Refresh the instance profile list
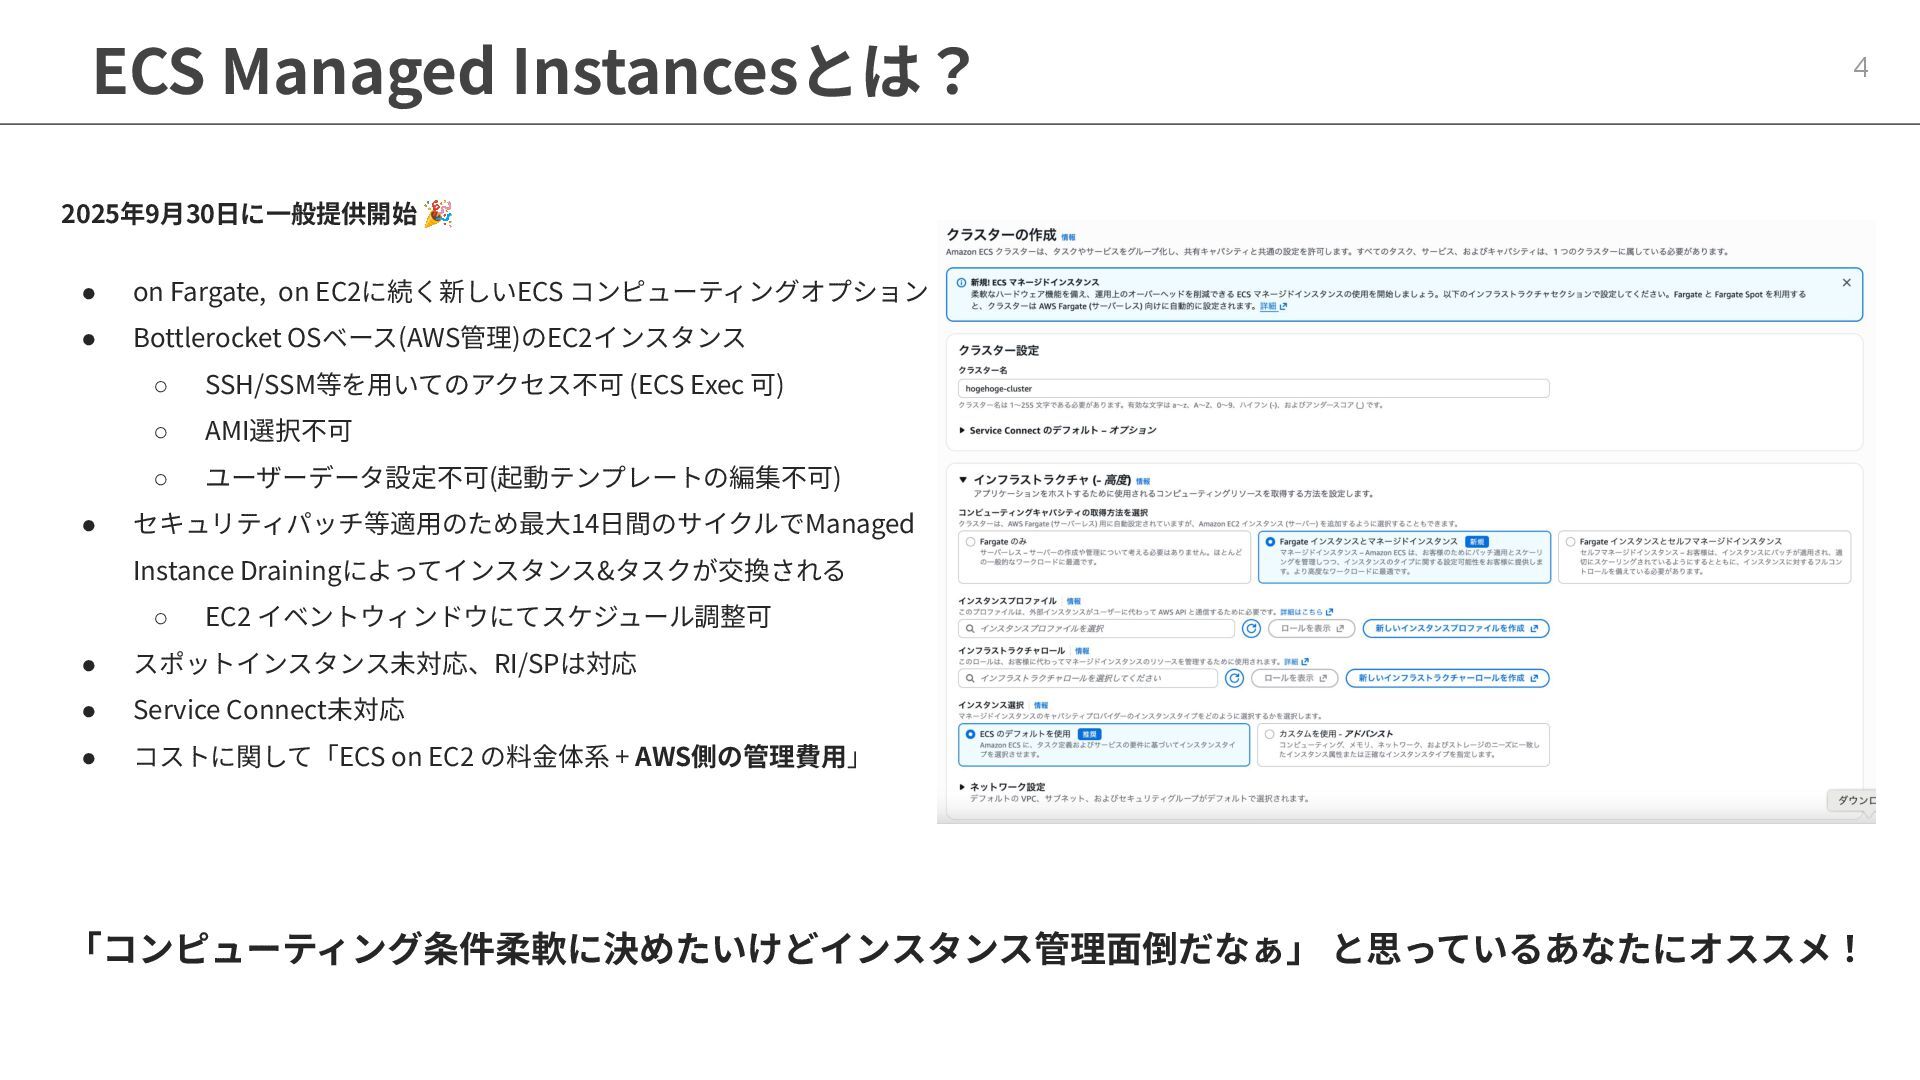The height and width of the screenshot is (1080, 1920). [1251, 628]
